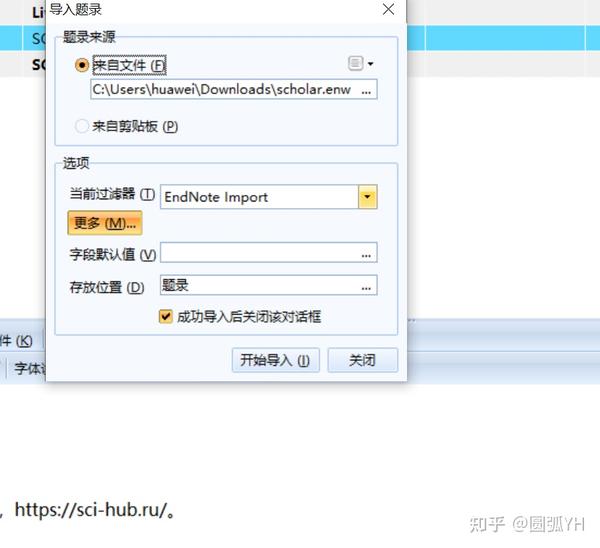Viewport: 600px width, 548px height.
Task: Open the EndNote Import filter dropdown arrow
Action: click(x=368, y=197)
